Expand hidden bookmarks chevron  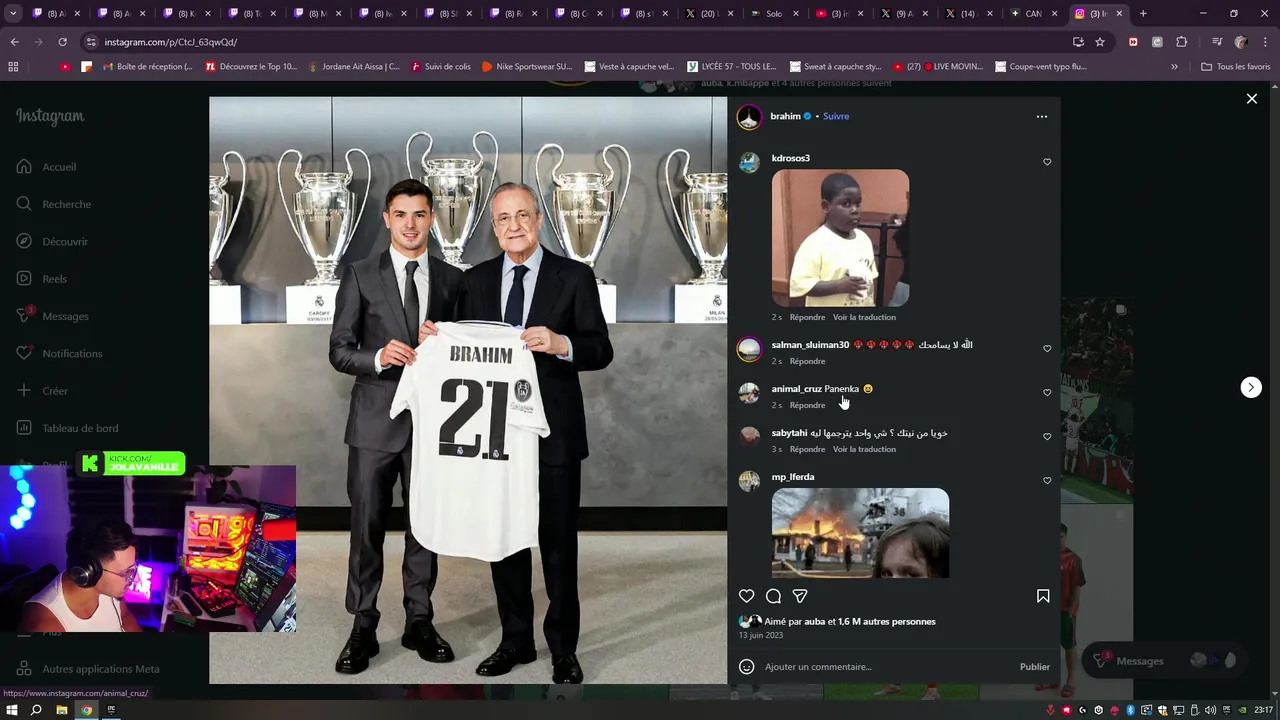point(1174,67)
